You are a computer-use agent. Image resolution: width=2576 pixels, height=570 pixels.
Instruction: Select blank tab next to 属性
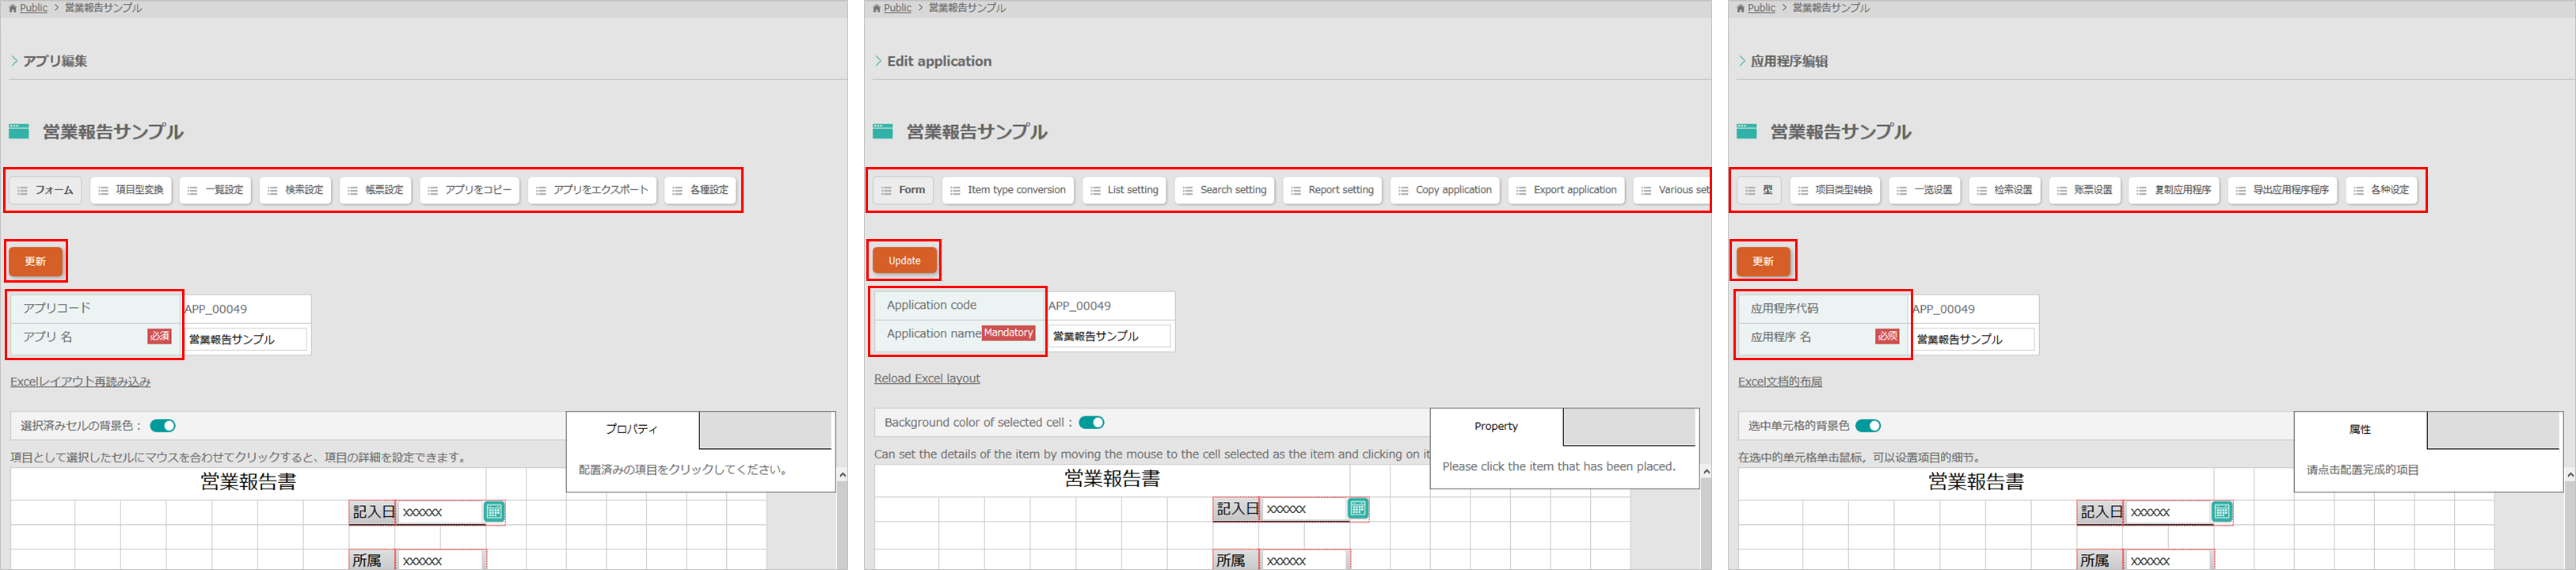(2493, 430)
